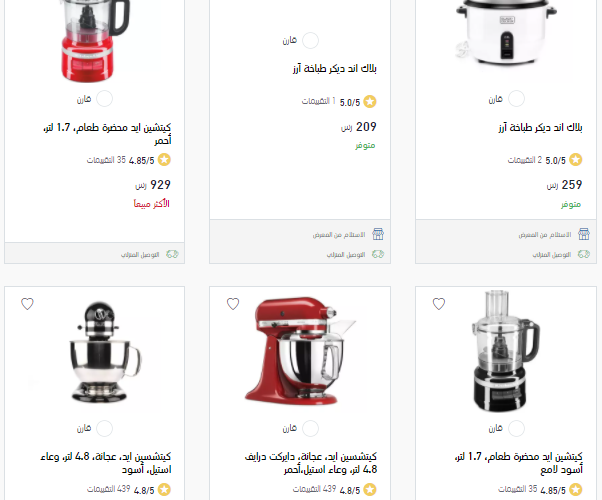The height and width of the screenshot is (500, 602).
Task: Click red stand mixer product image
Action: [x=300, y=350]
